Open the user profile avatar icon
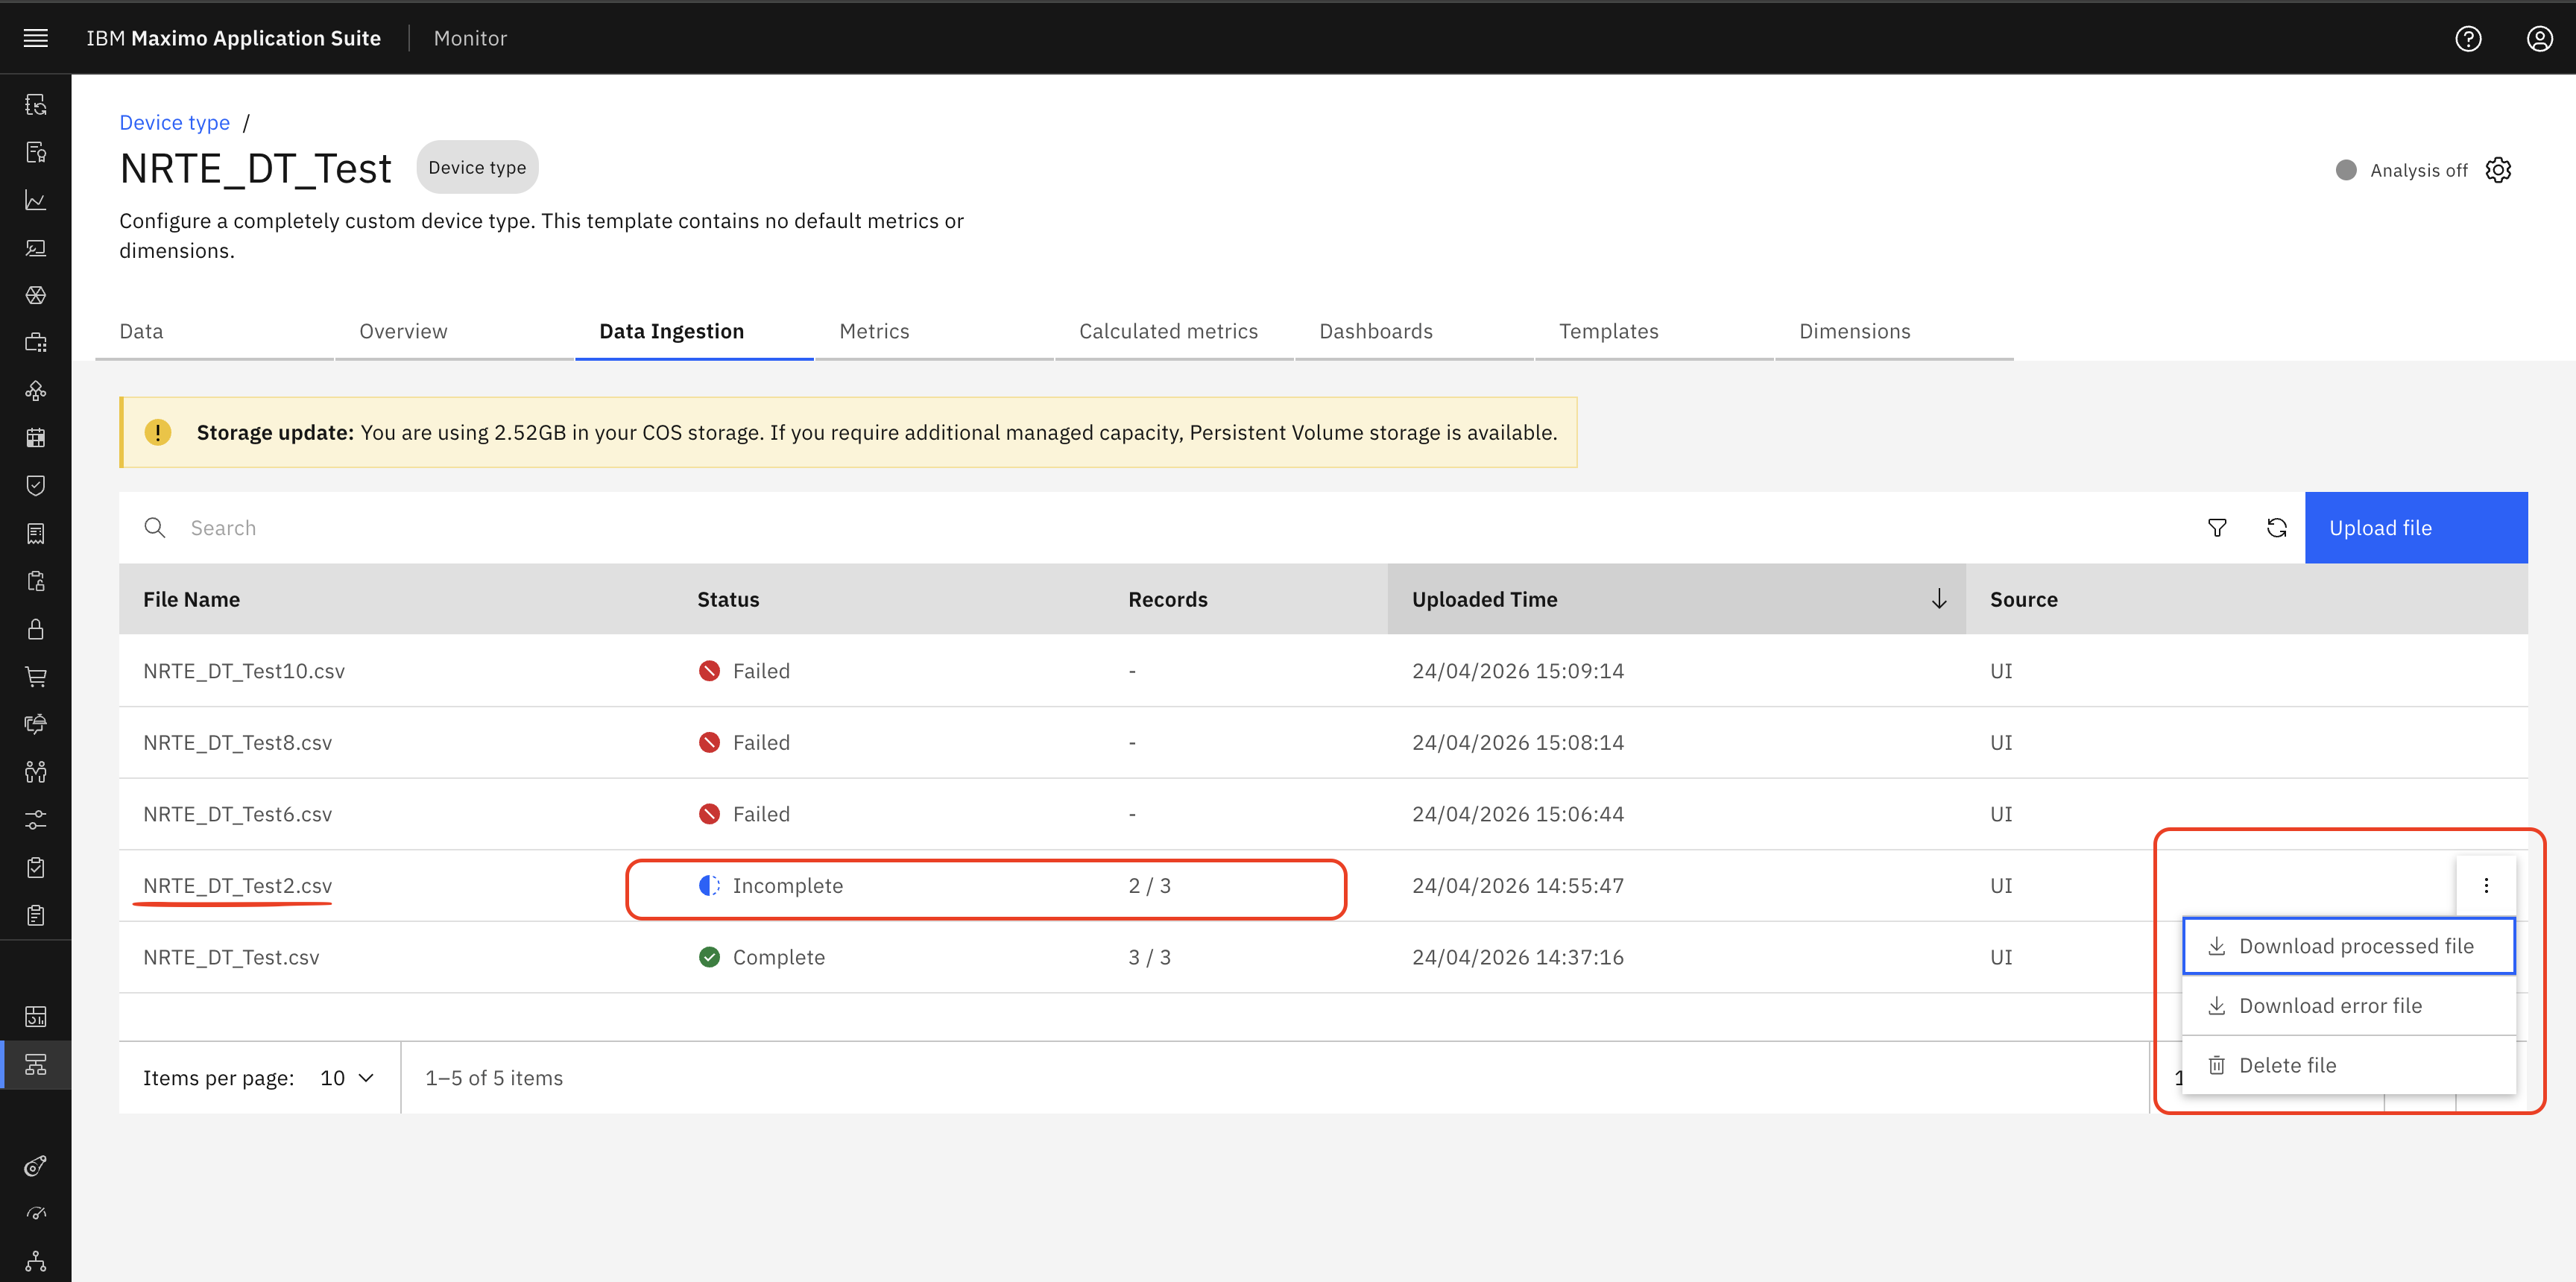Viewport: 2576px width, 1282px height. coord(2540,38)
